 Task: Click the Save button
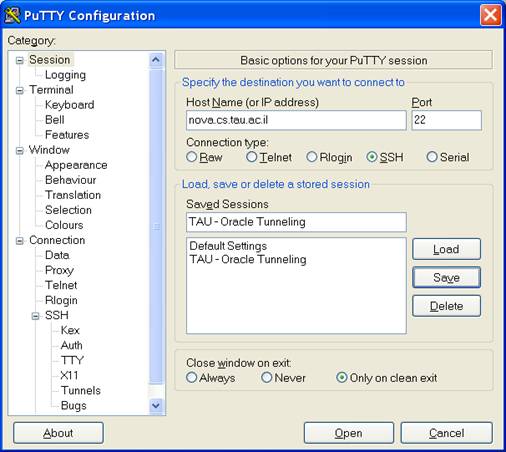coord(446,277)
